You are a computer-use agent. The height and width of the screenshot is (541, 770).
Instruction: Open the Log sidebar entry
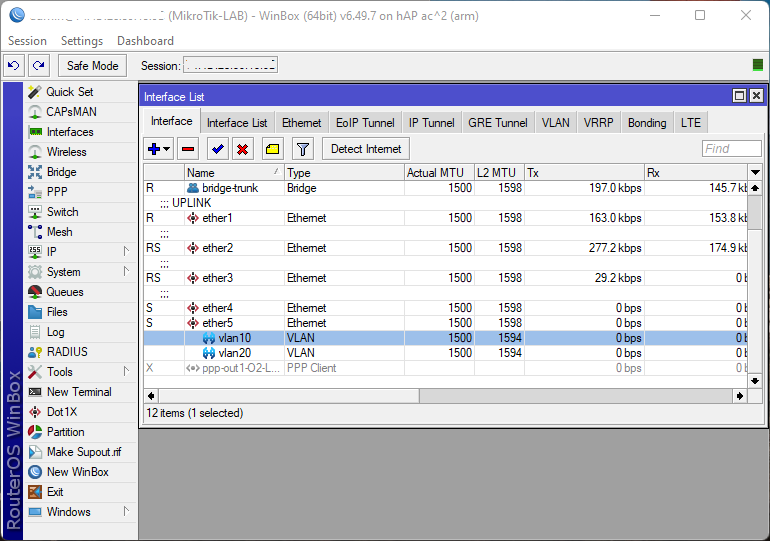[x=80, y=332]
